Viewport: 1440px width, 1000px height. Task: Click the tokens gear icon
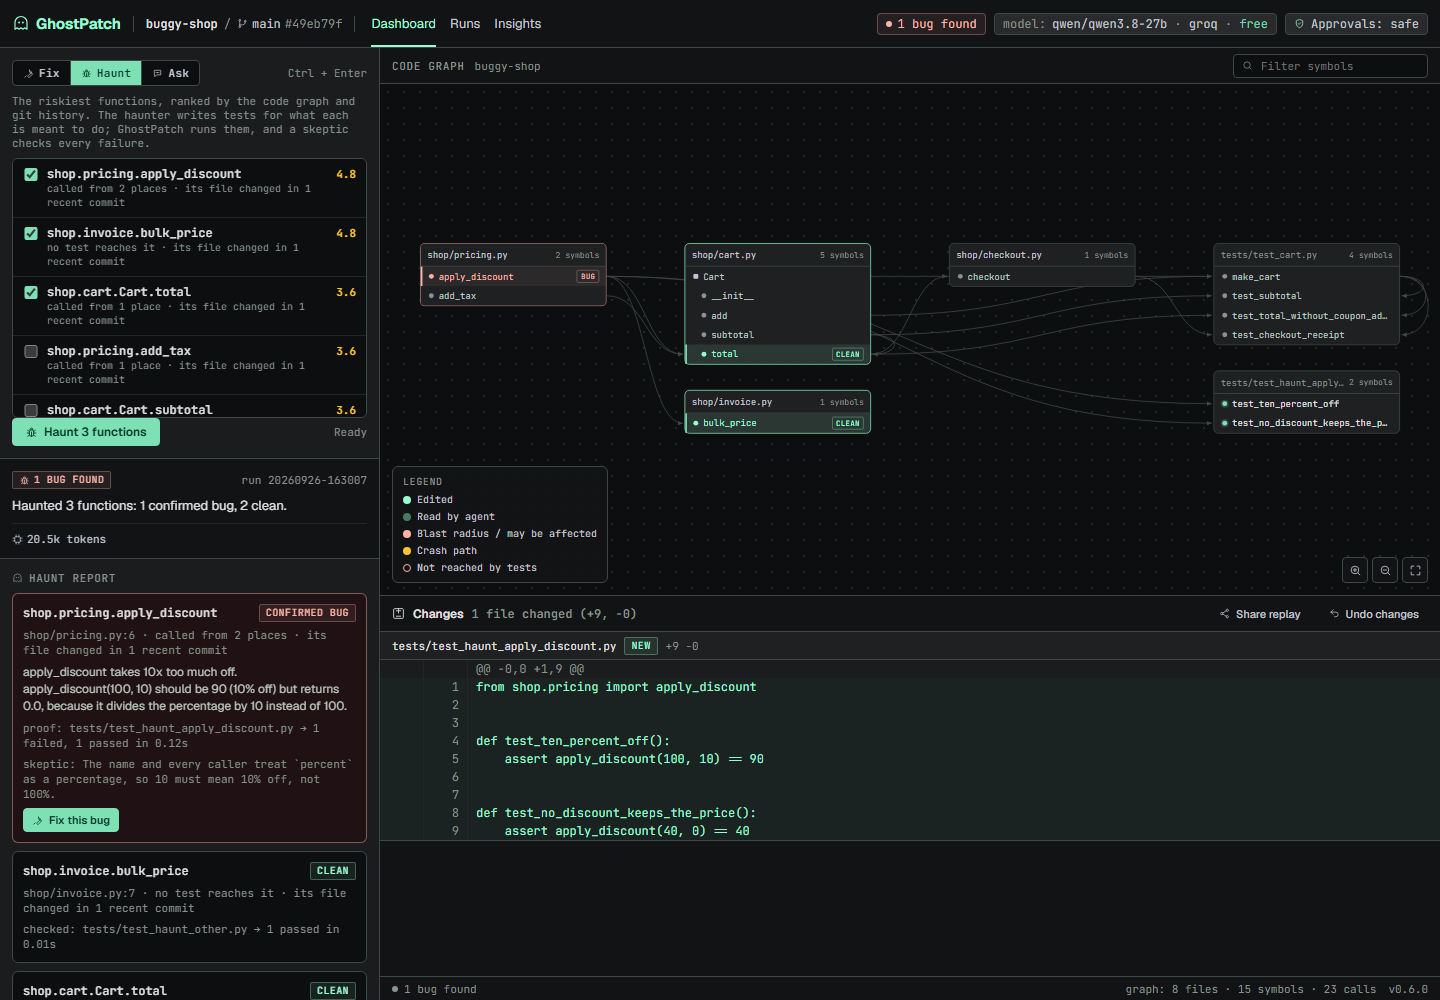(17, 539)
